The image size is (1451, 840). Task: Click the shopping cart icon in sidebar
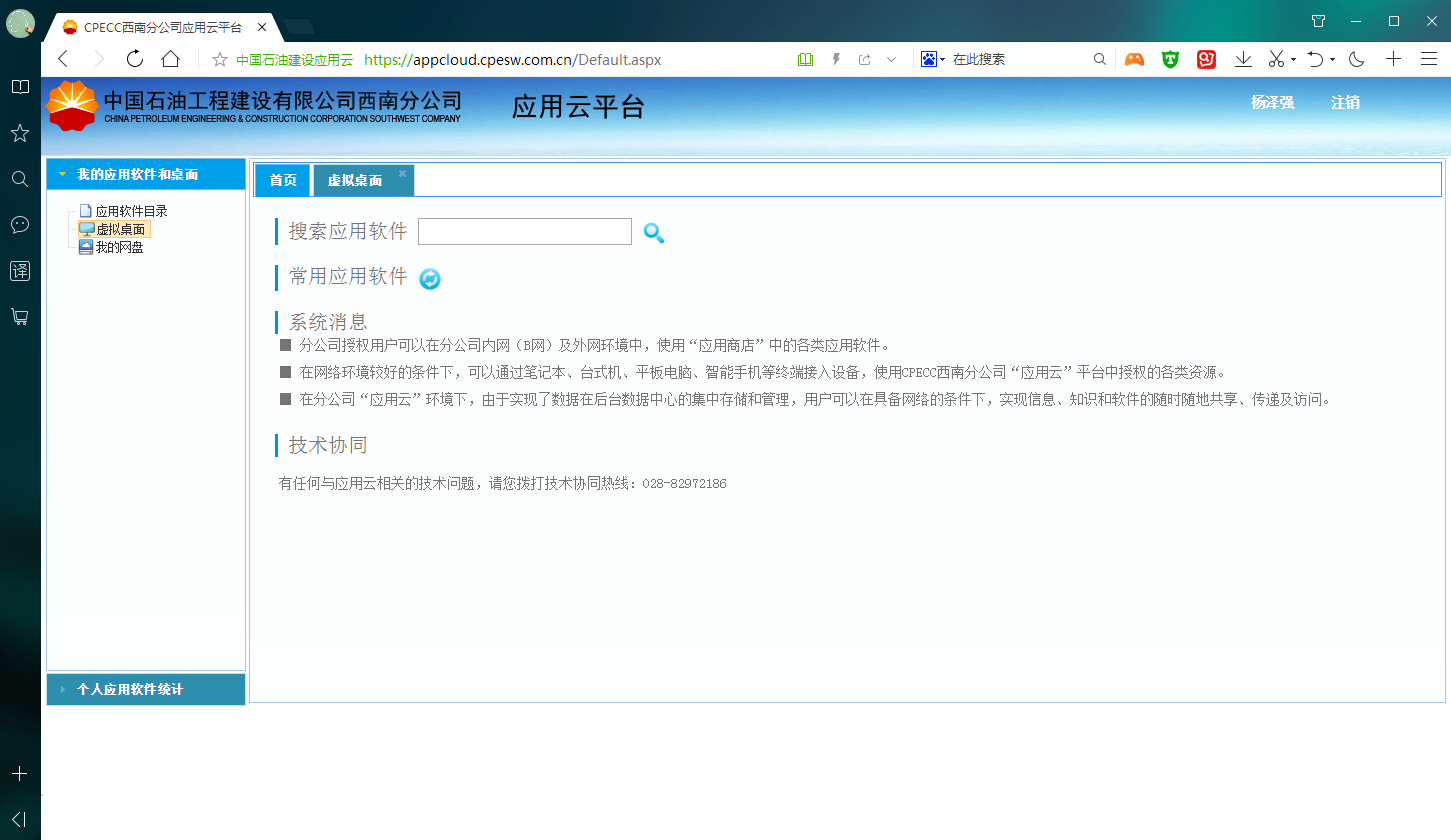[19, 317]
